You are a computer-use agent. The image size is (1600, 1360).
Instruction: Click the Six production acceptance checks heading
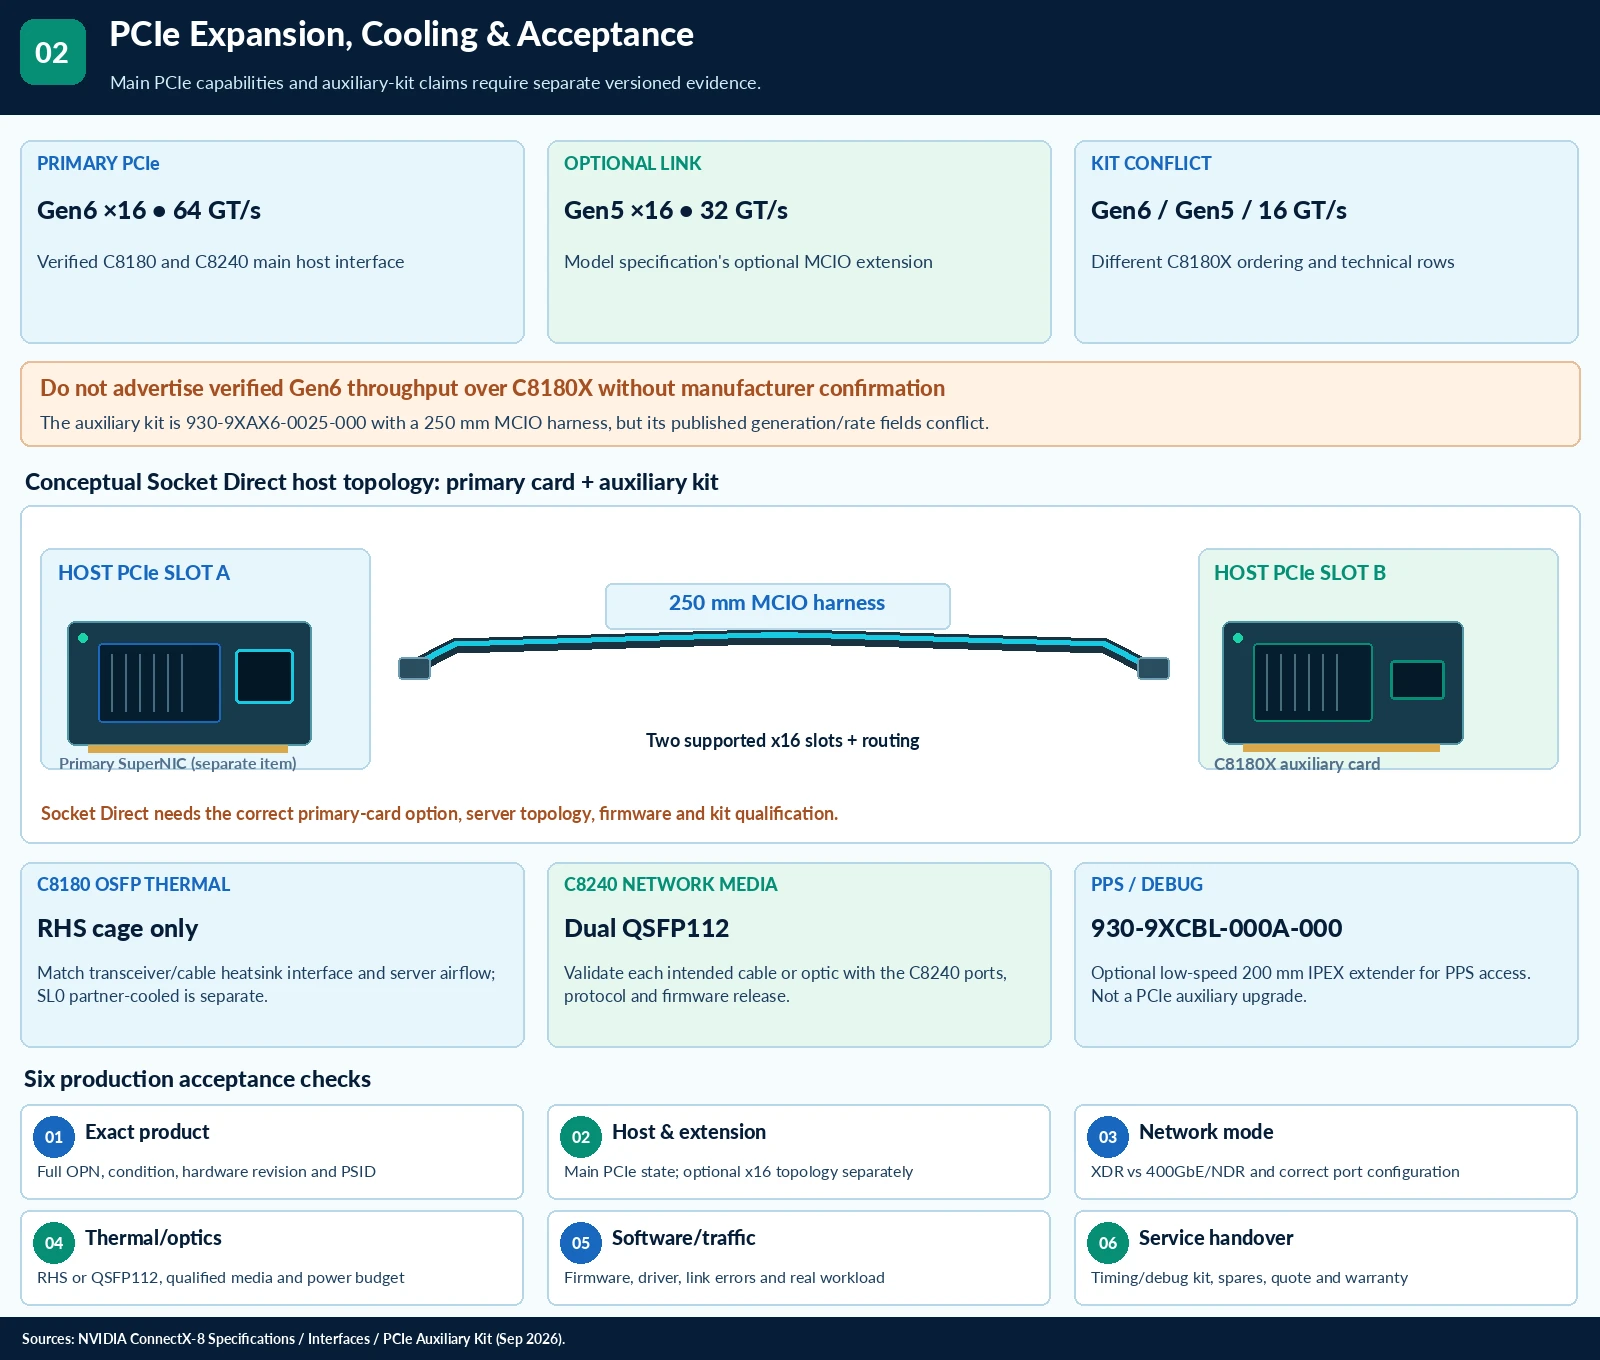point(197,1079)
